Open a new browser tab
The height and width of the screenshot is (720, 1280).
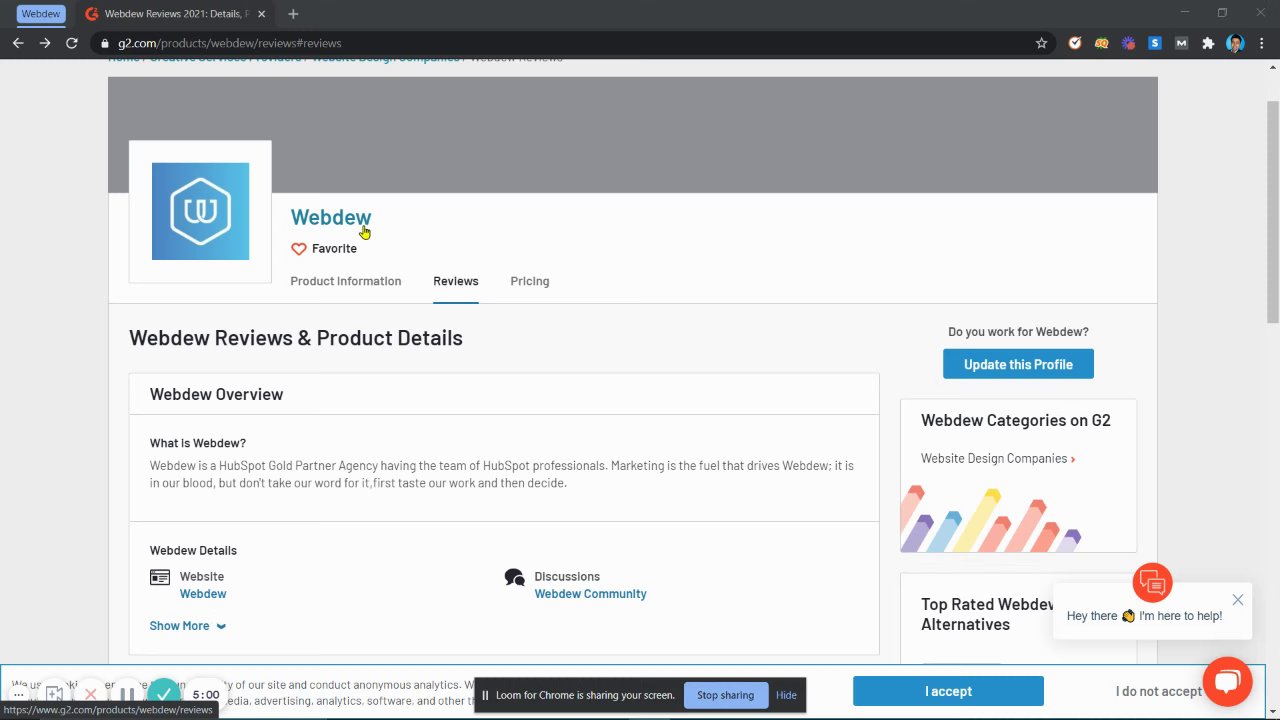coord(293,14)
